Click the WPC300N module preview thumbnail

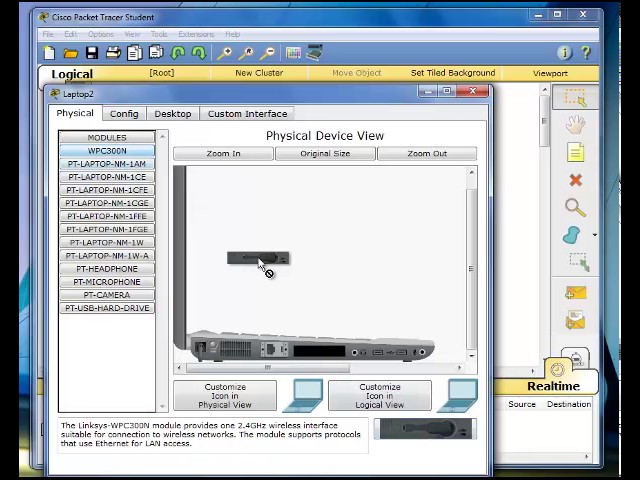point(425,429)
